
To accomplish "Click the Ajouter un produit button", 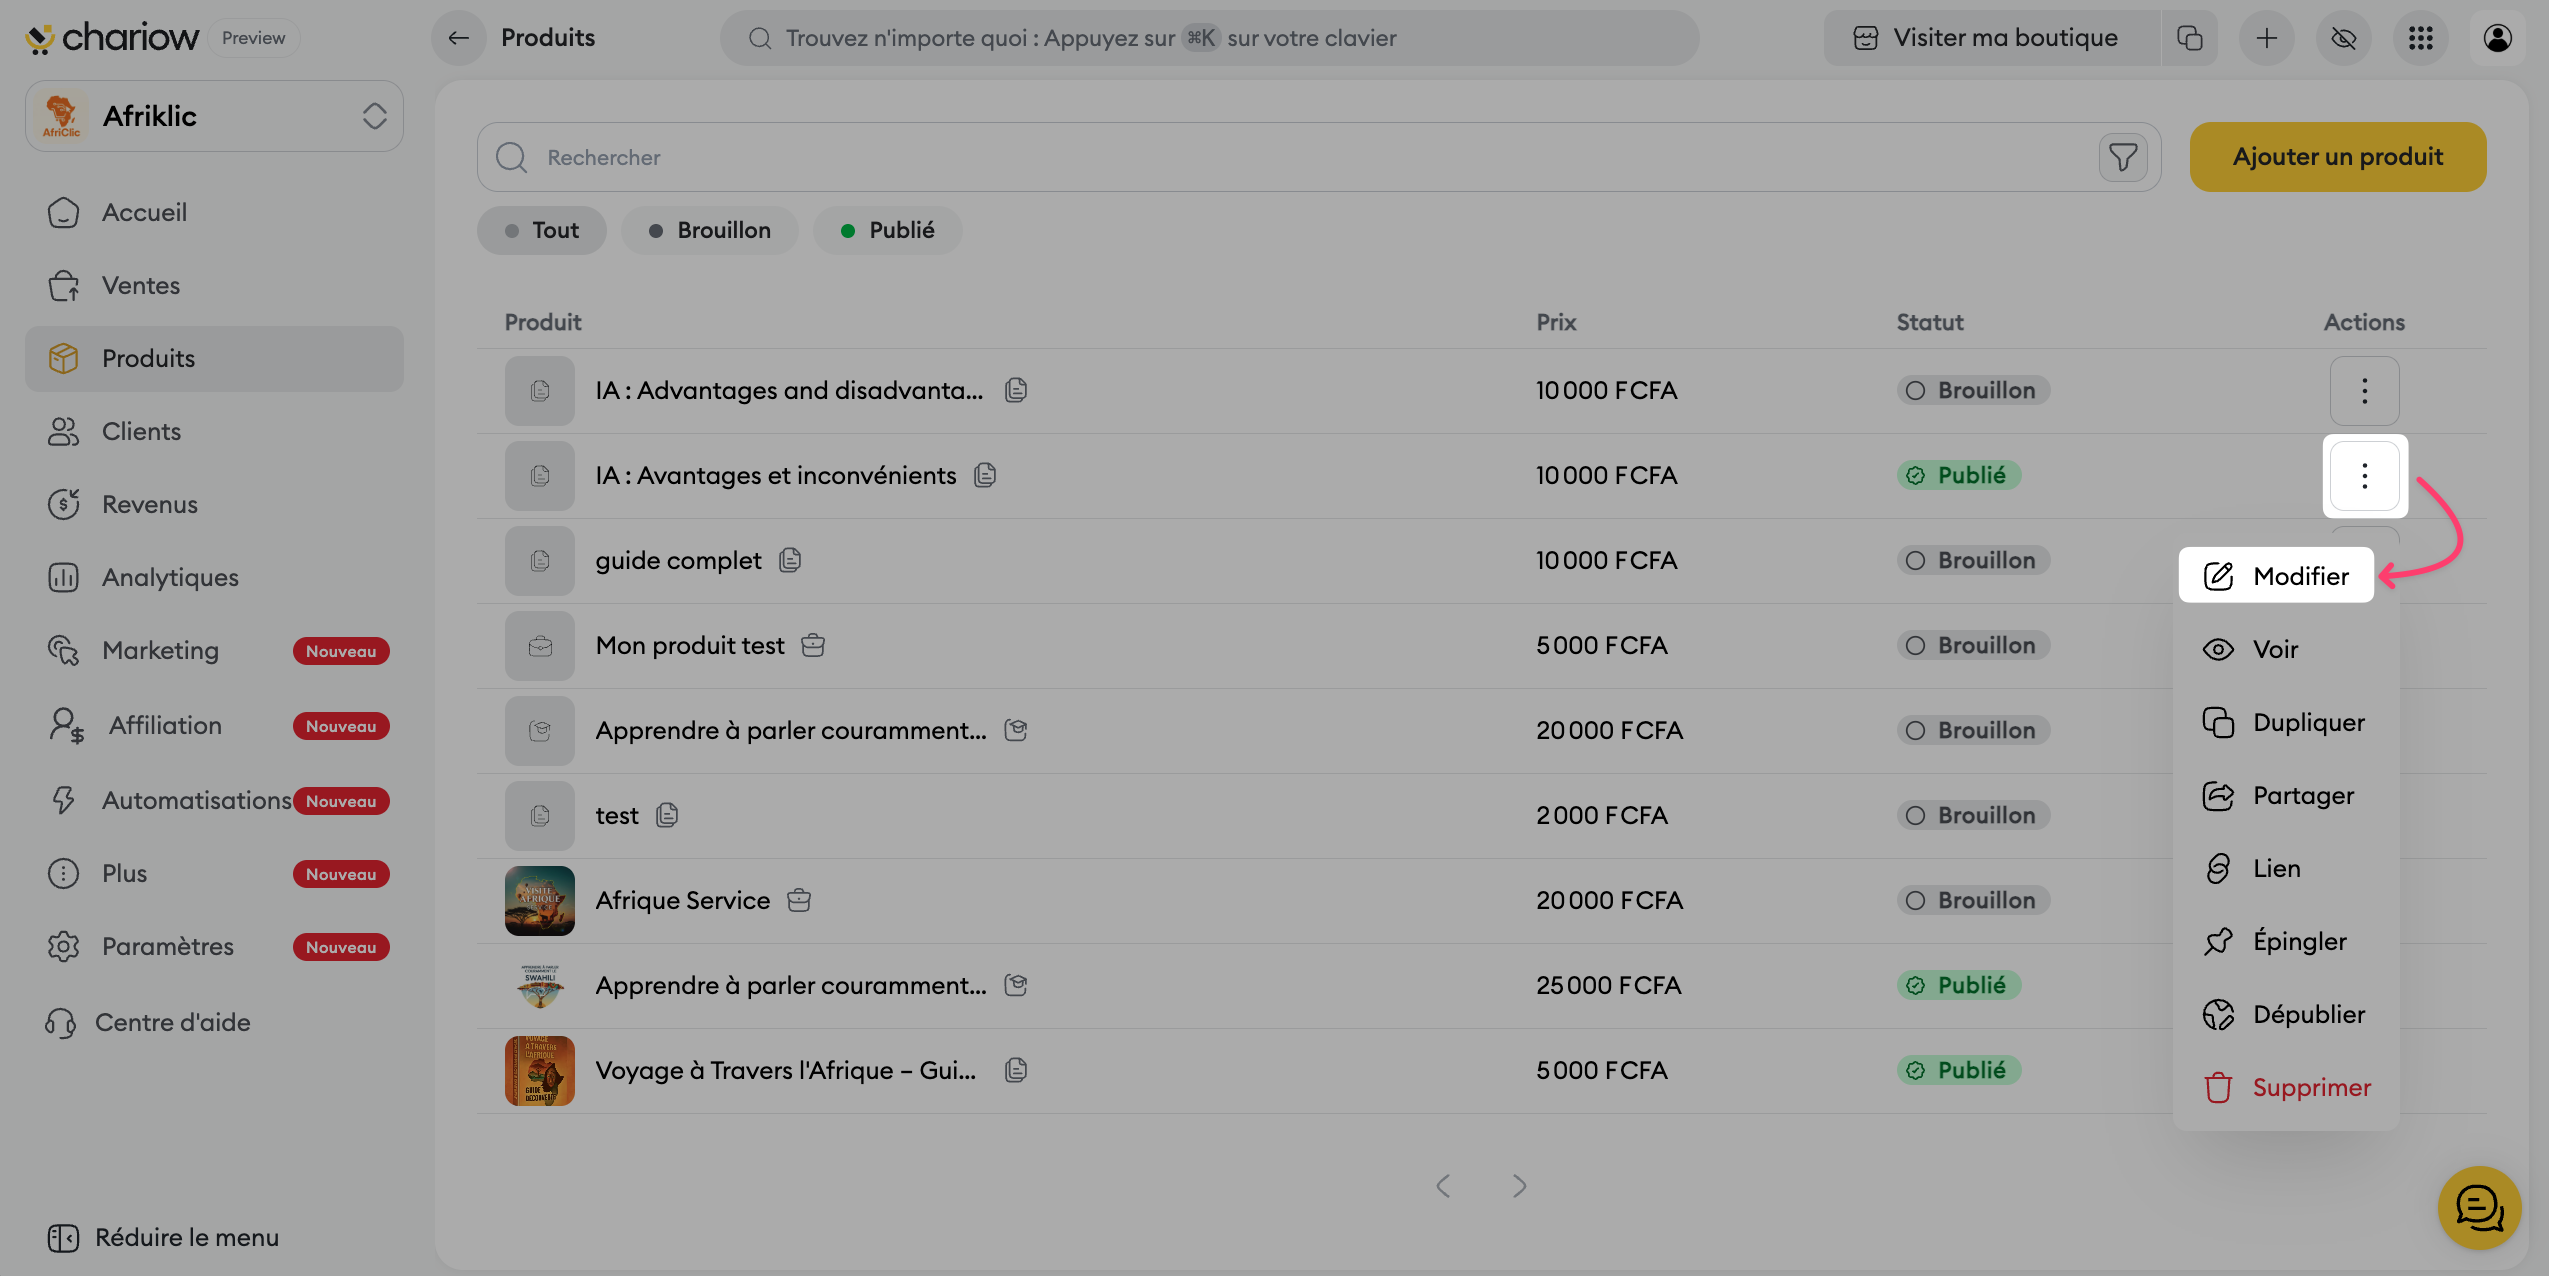I will (2337, 157).
